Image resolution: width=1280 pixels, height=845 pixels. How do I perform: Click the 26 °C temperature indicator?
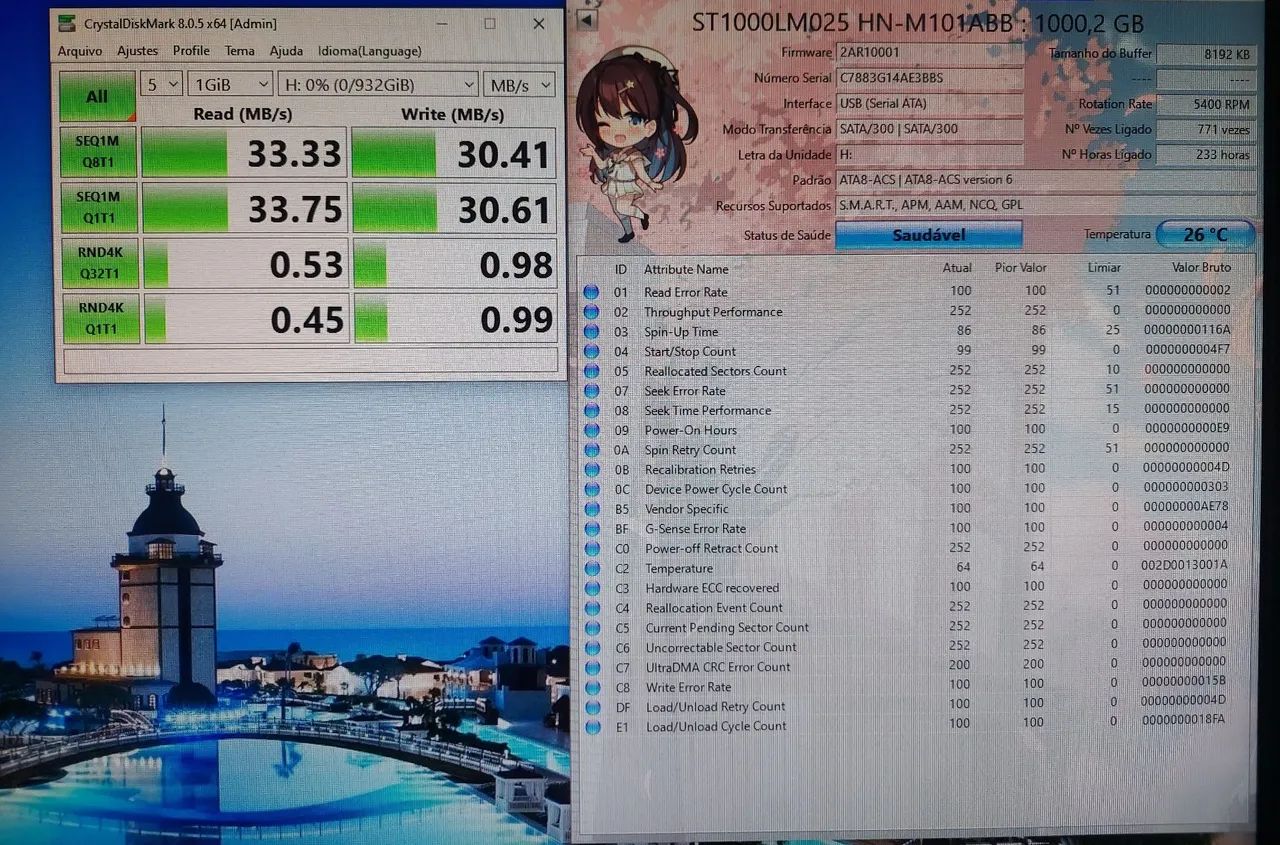coord(1205,235)
